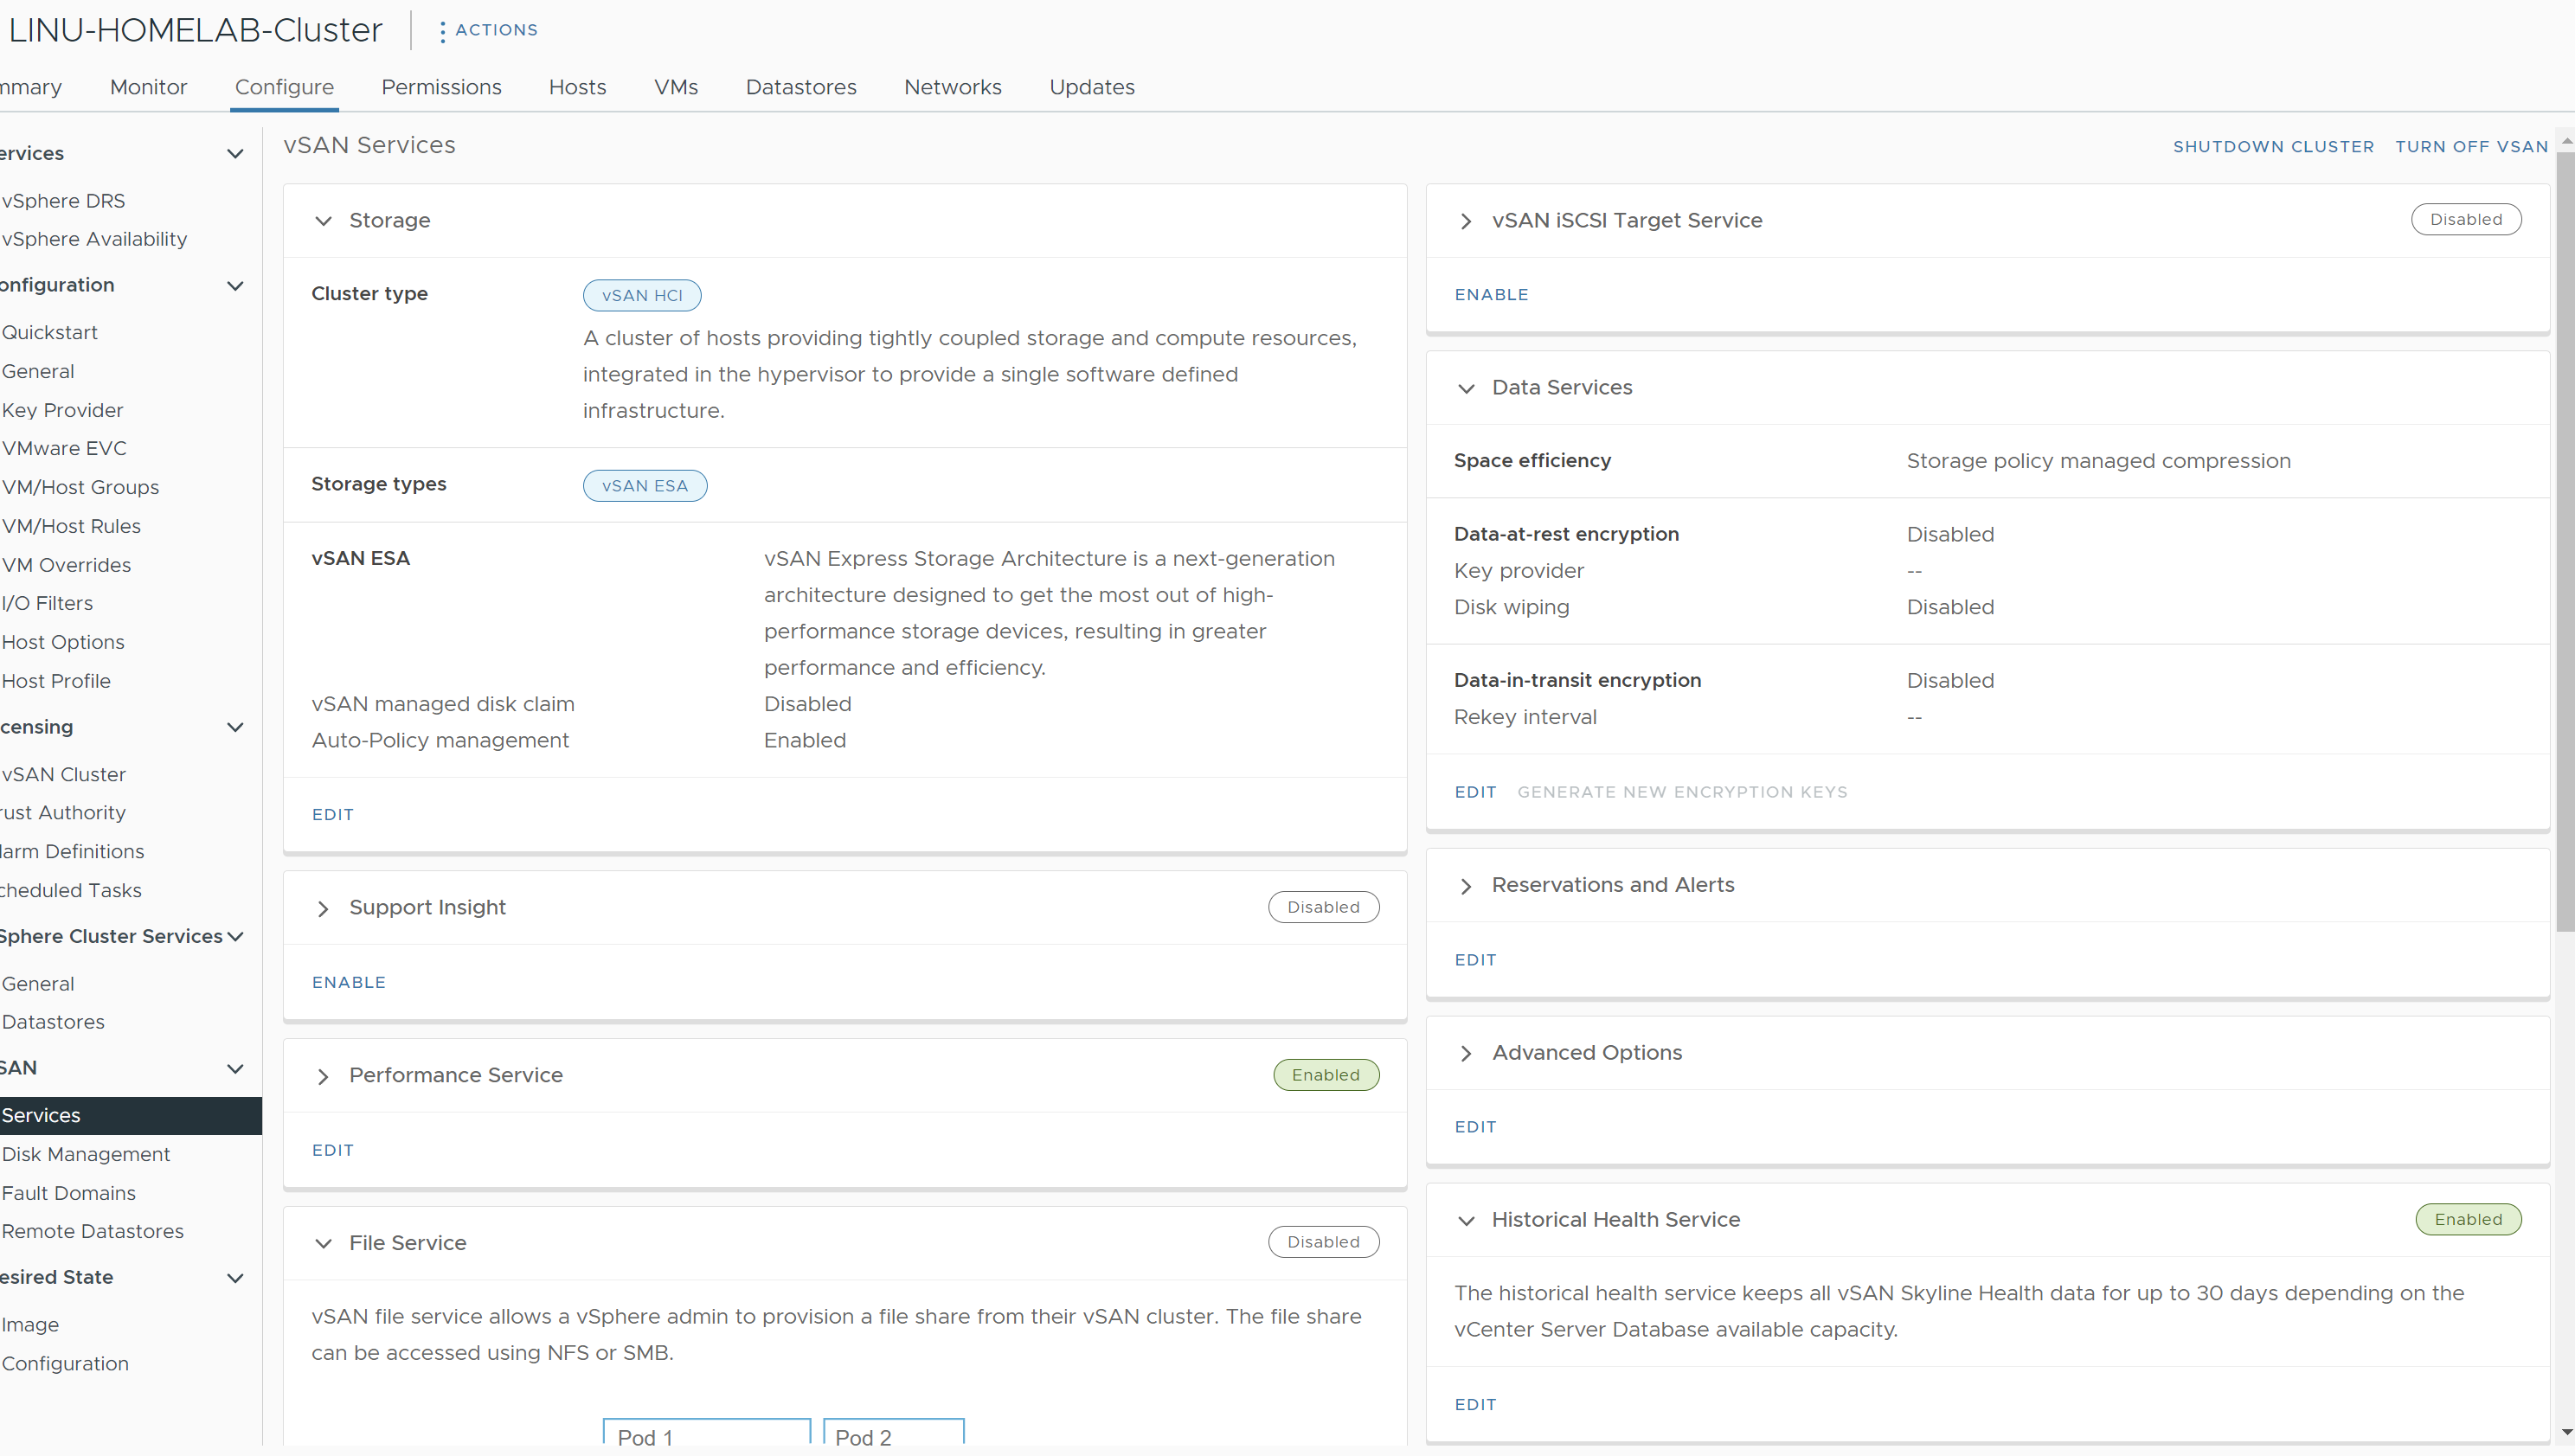Click the Performance Service Enabled badge
This screenshot has width=2575, height=1456.
pyautogui.click(x=1326, y=1075)
